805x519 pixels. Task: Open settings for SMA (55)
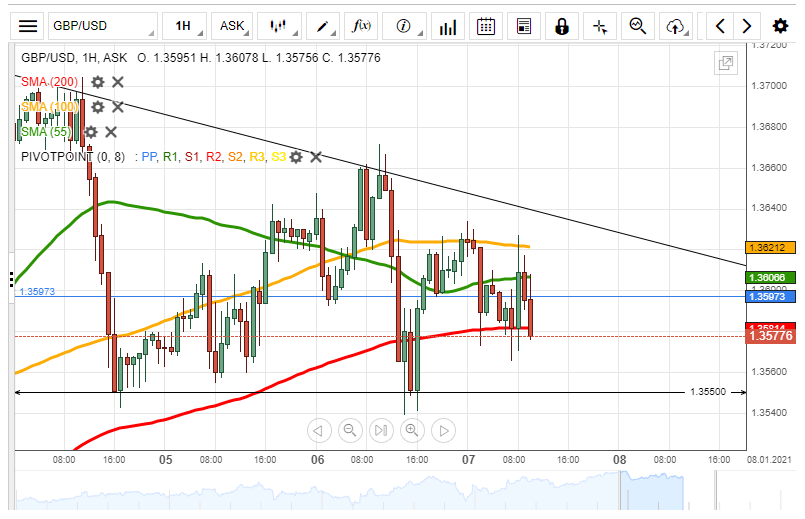(x=91, y=132)
